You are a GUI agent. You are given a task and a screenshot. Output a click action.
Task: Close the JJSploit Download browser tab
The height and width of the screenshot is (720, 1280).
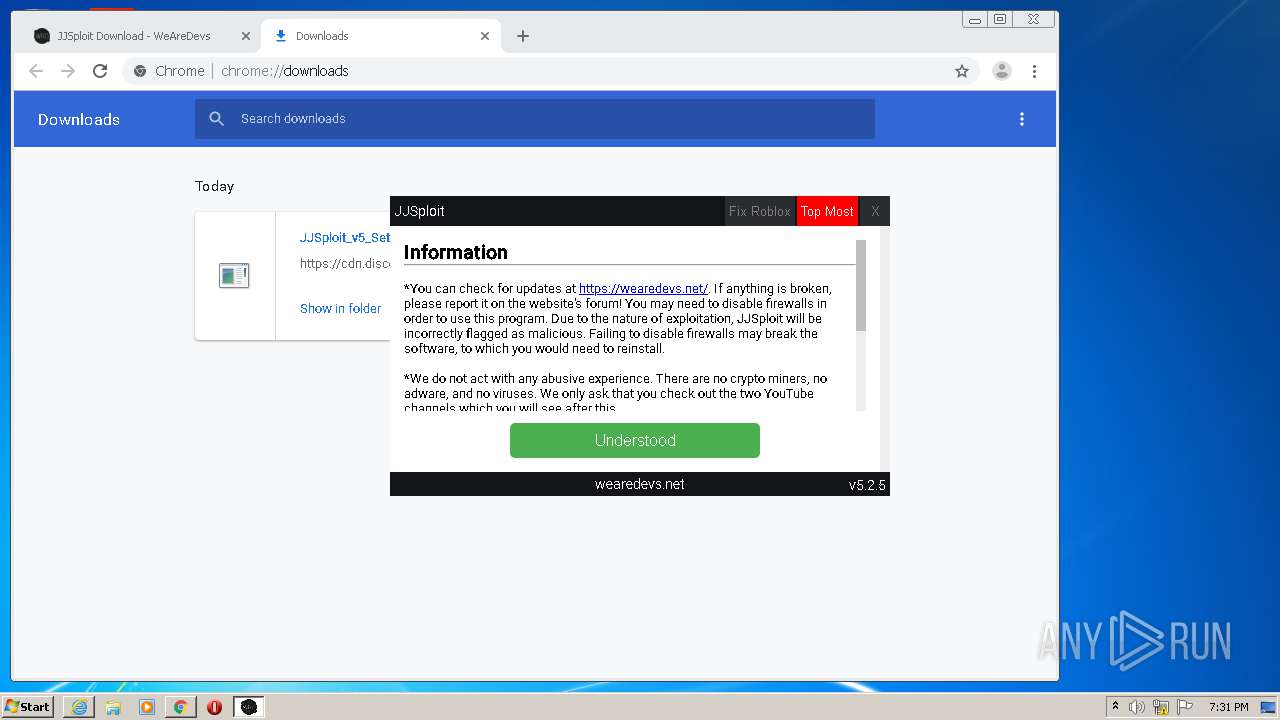click(246, 36)
